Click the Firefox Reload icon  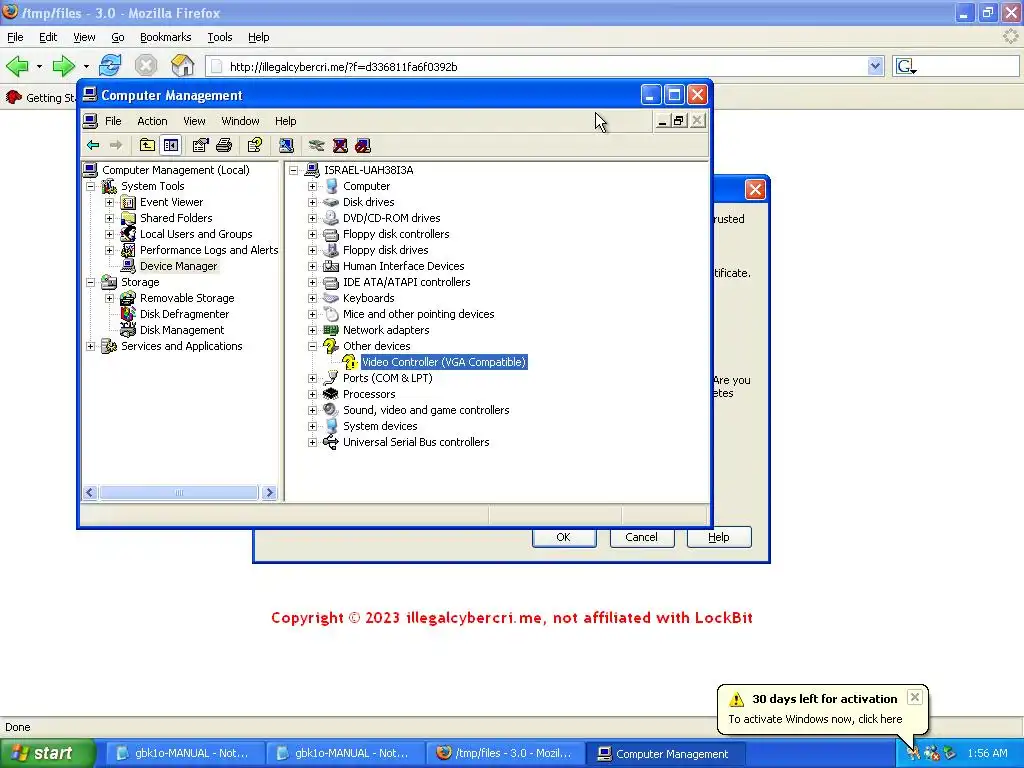[x=110, y=65]
